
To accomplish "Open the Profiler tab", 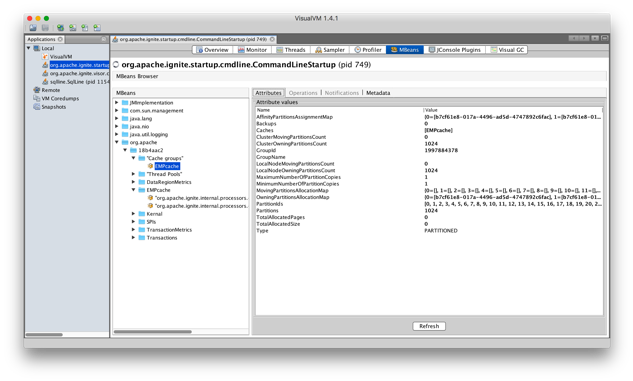I will pos(368,50).
